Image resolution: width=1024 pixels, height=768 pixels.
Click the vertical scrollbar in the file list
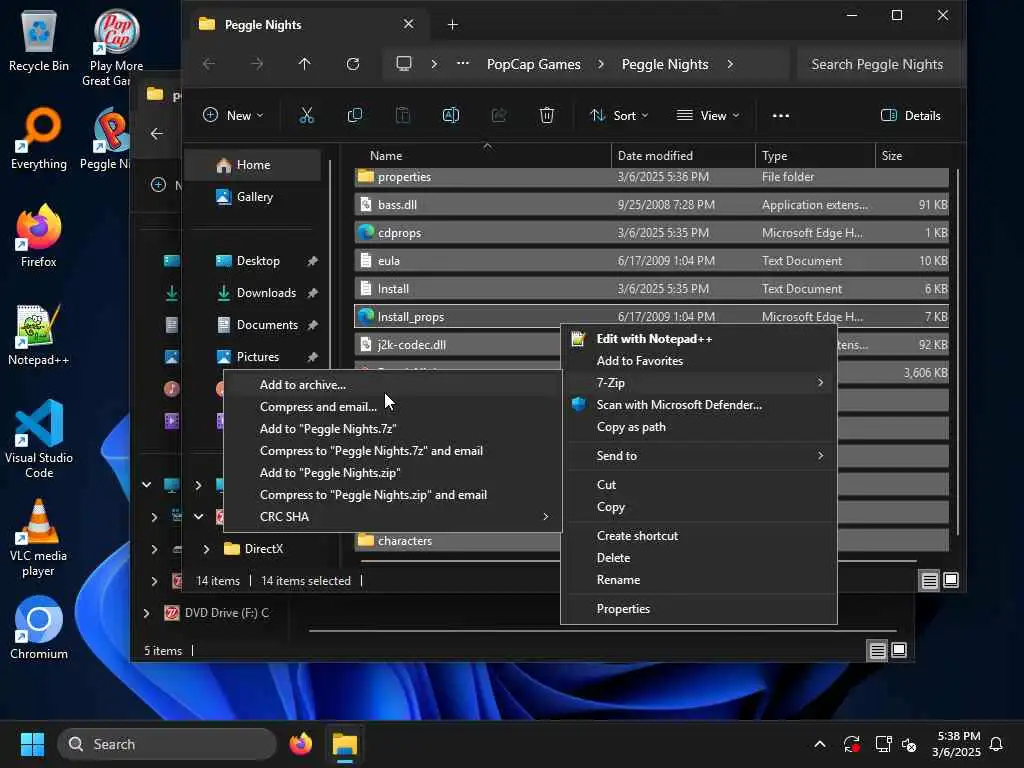[x=957, y=353]
